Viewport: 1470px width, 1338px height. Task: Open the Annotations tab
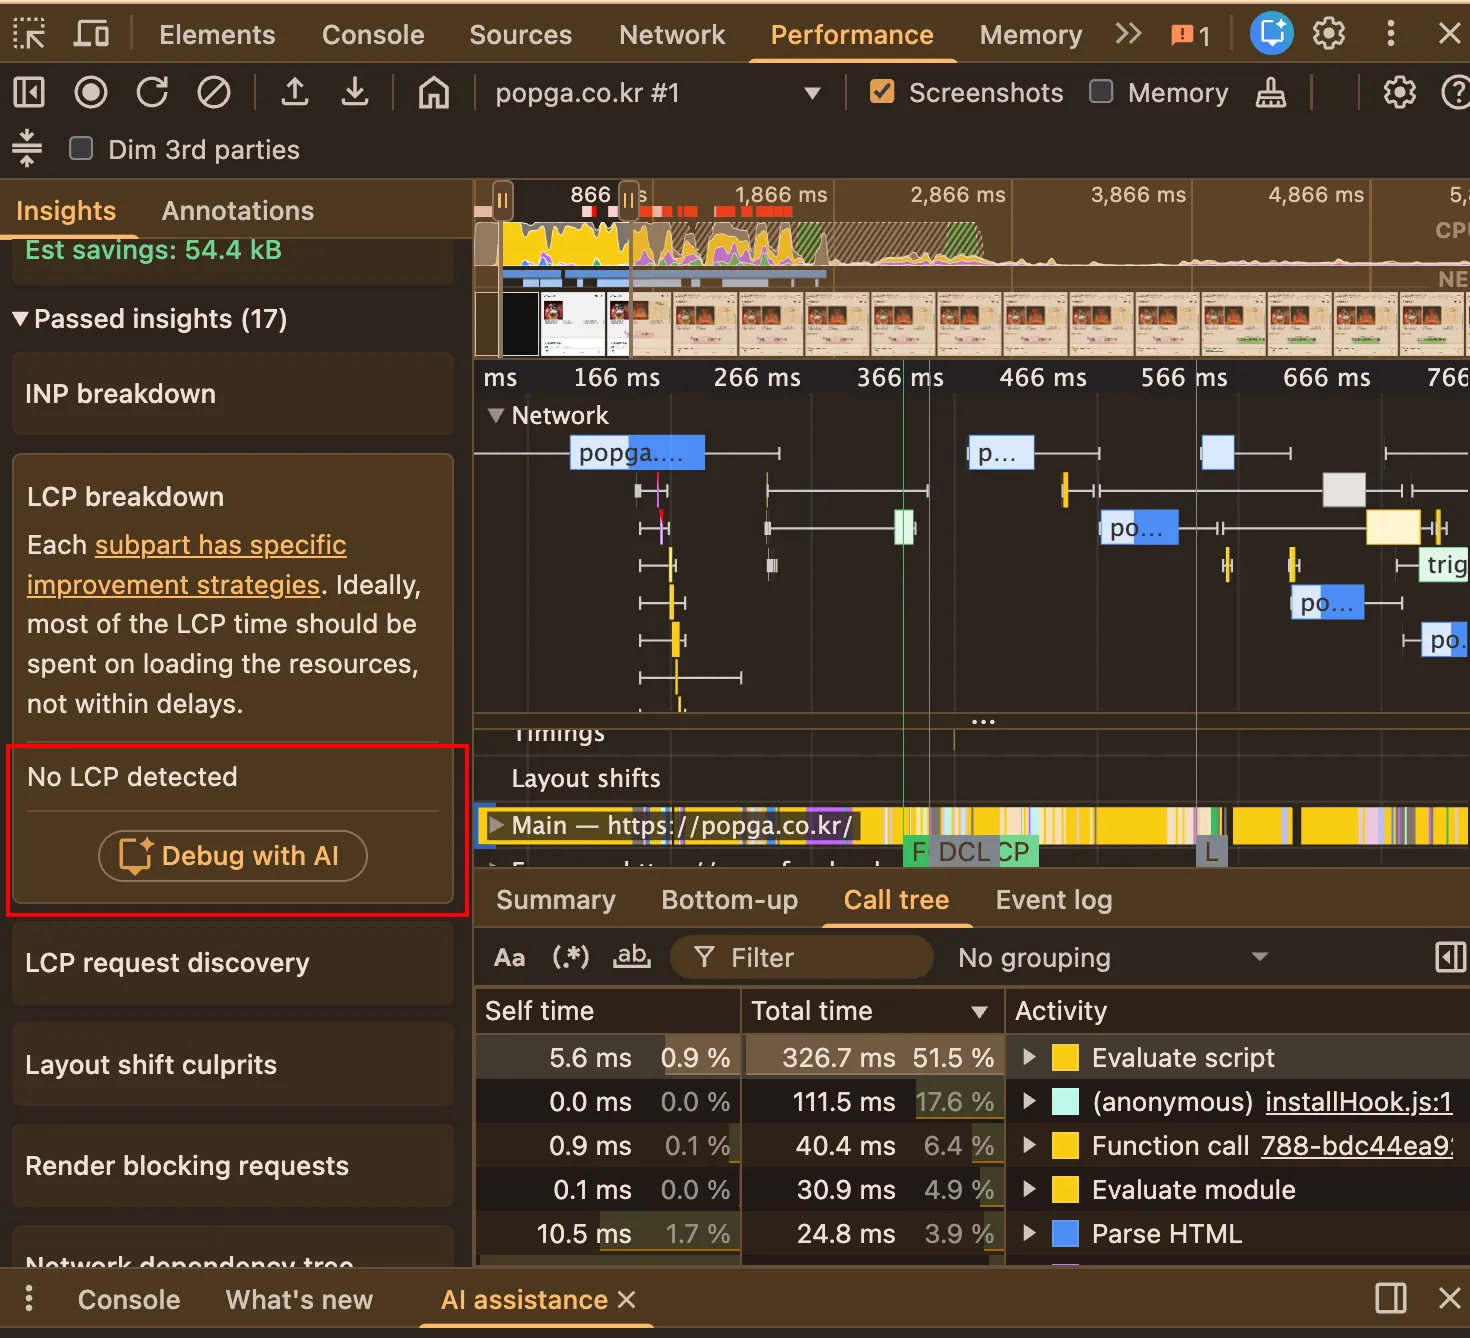[x=238, y=211]
